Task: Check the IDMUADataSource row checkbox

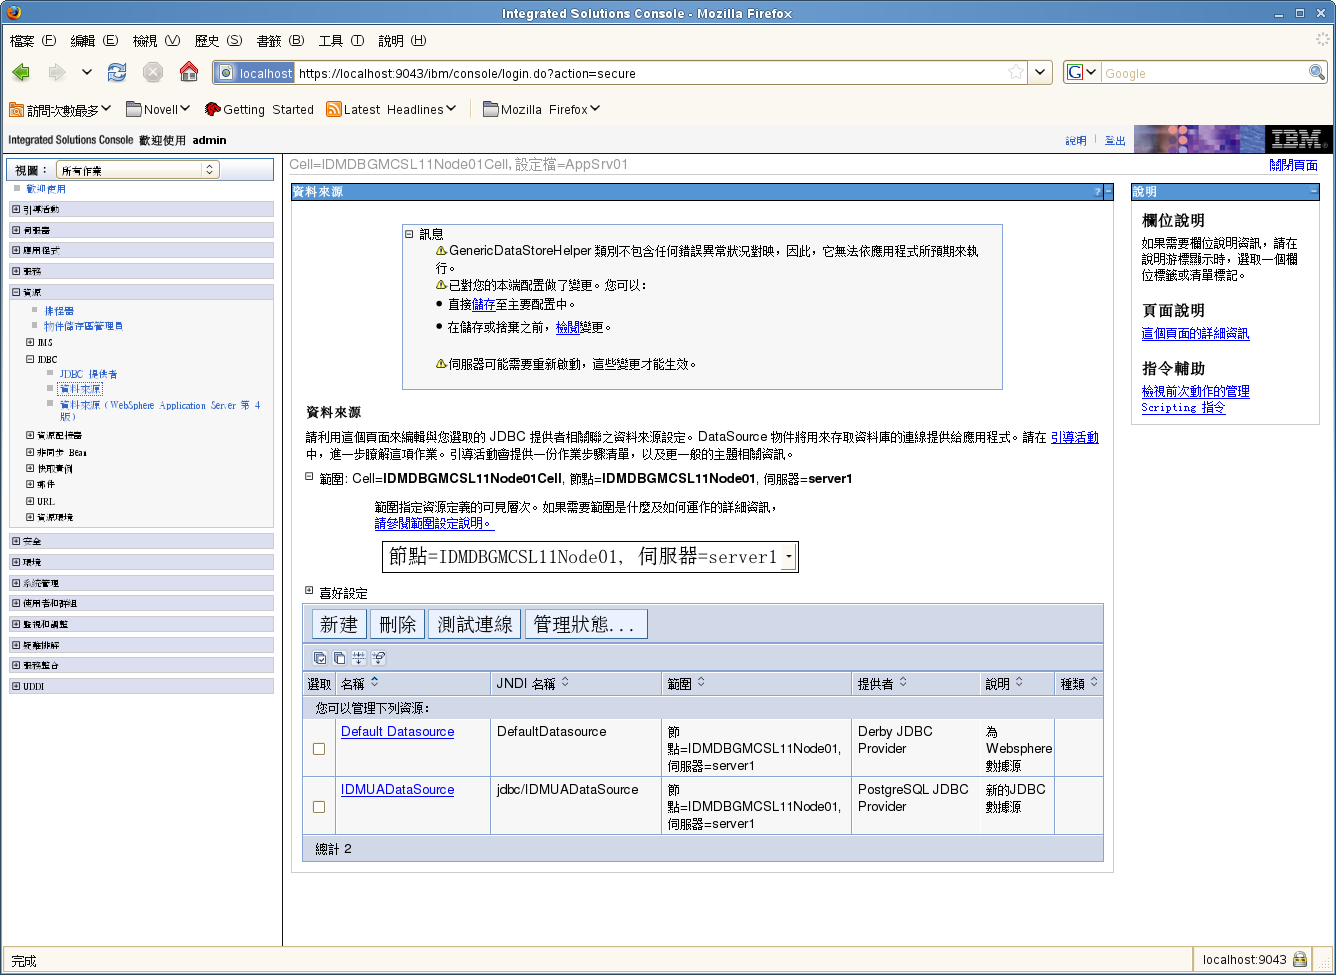Action: [319, 807]
